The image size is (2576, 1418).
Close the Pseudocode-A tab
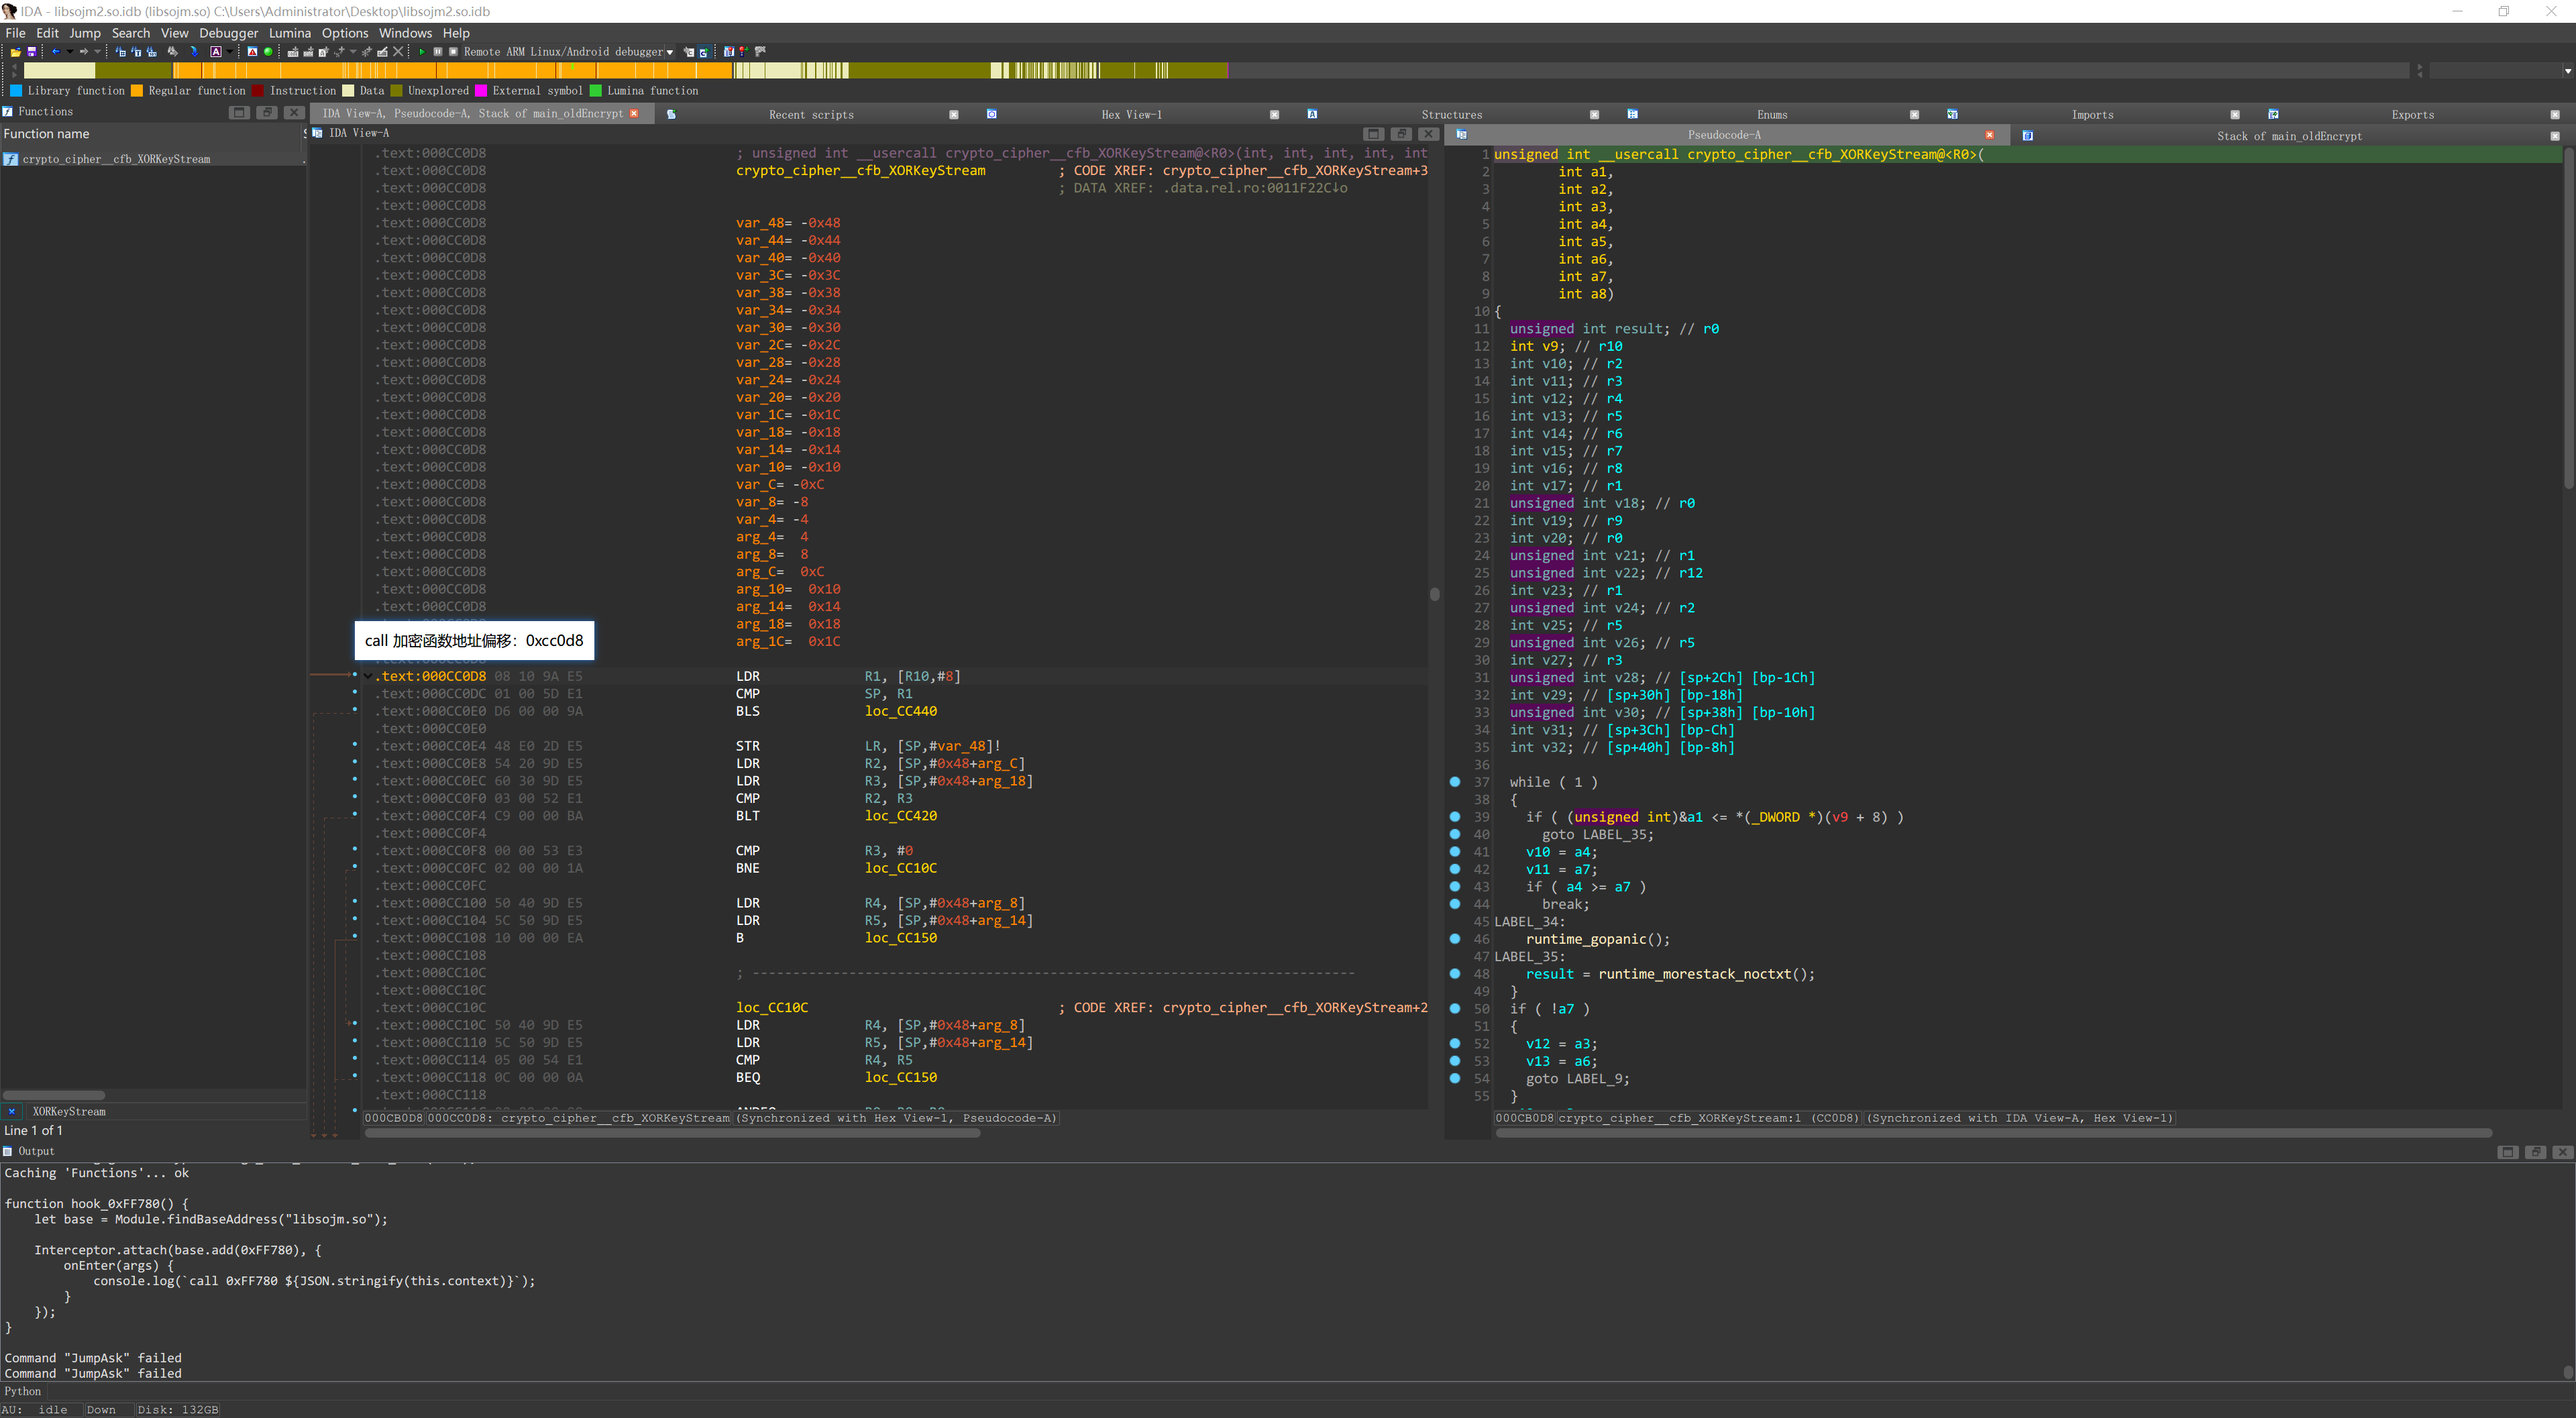[1989, 135]
